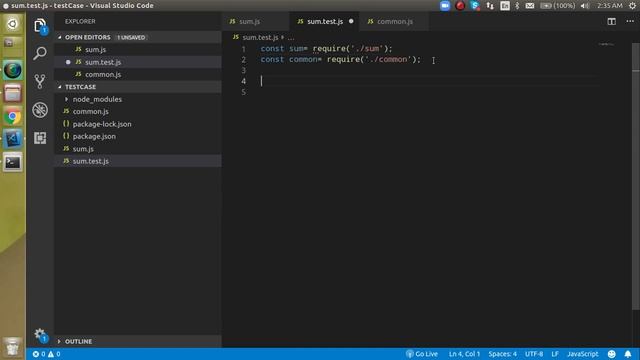
Task: Open the Terminal from the dock
Action: click(x=13, y=162)
